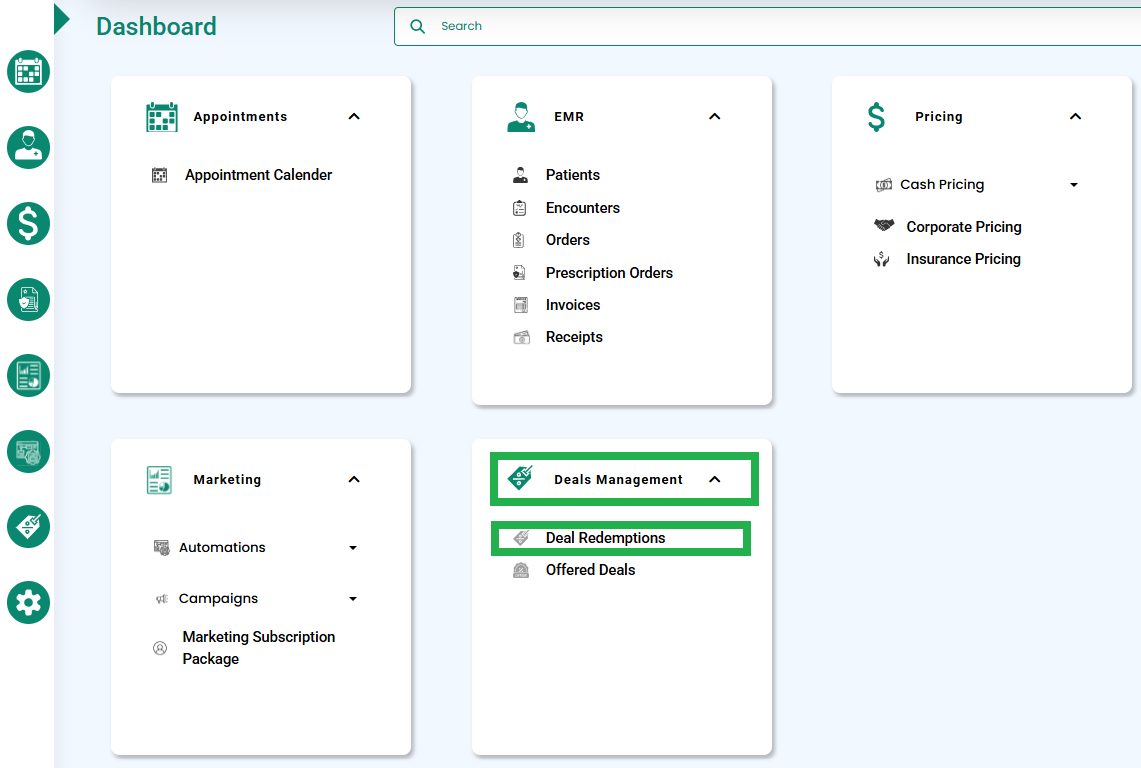Open Corporate Pricing

[x=963, y=227]
